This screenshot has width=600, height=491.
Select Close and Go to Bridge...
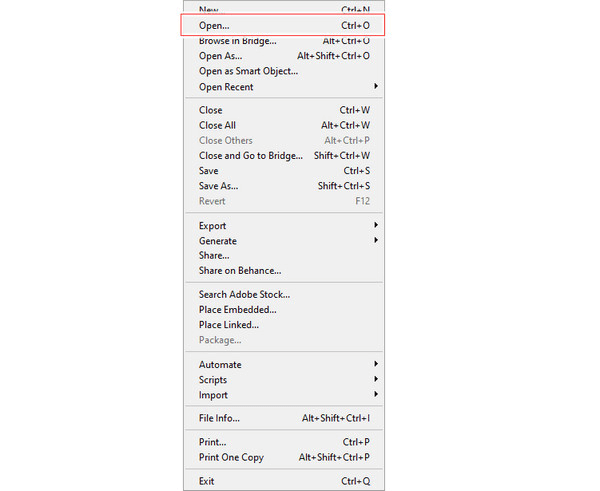pyautogui.click(x=284, y=156)
